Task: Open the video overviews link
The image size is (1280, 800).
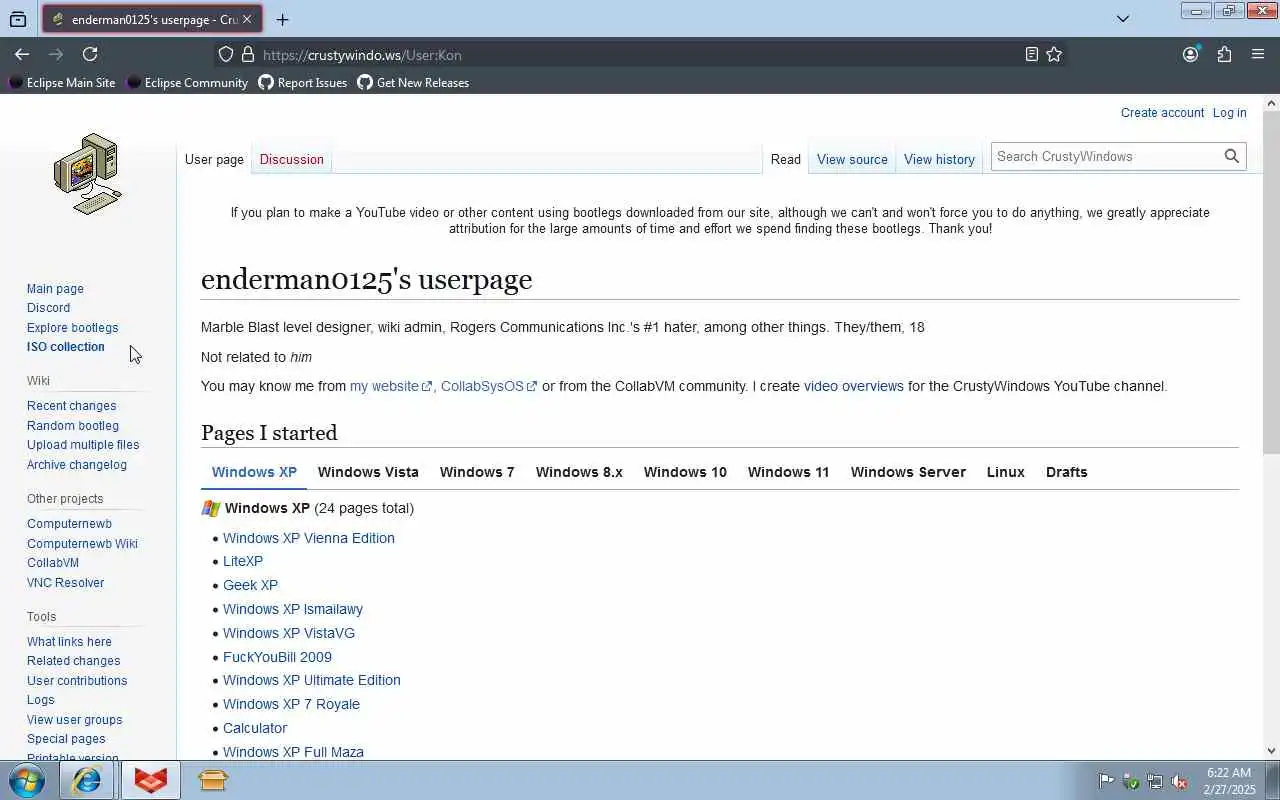Action: tap(853, 386)
